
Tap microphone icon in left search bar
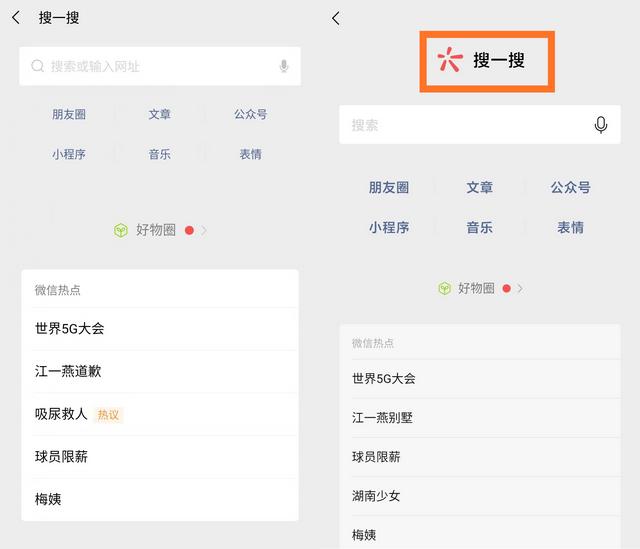(284, 66)
